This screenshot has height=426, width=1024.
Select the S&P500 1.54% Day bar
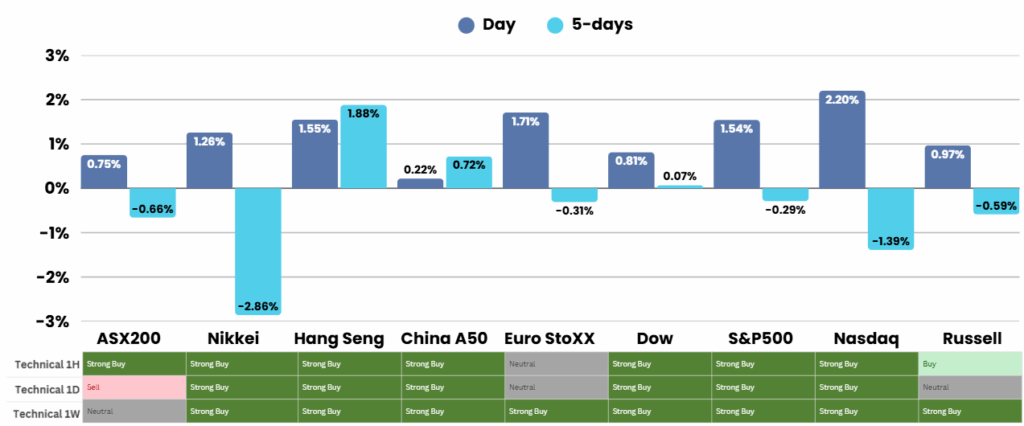(x=735, y=154)
